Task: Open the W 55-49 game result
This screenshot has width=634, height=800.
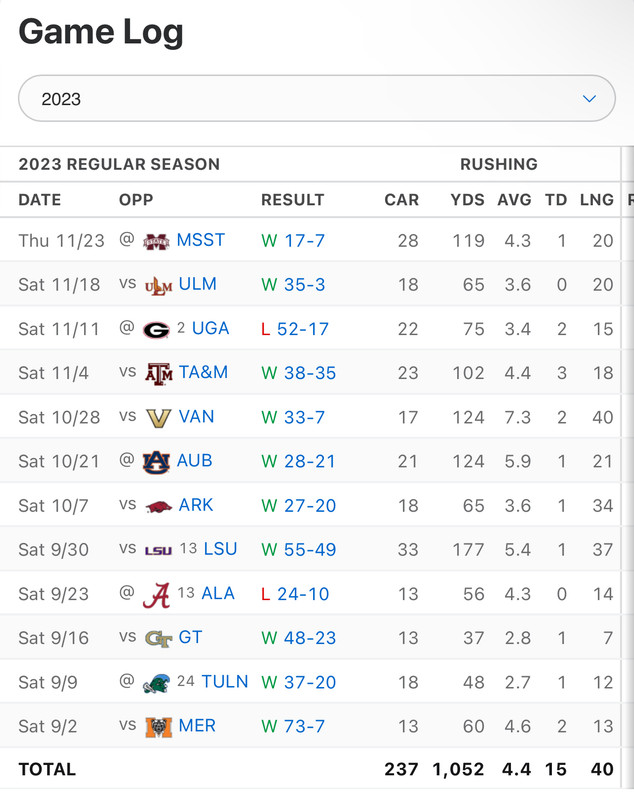Action: pos(298,549)
